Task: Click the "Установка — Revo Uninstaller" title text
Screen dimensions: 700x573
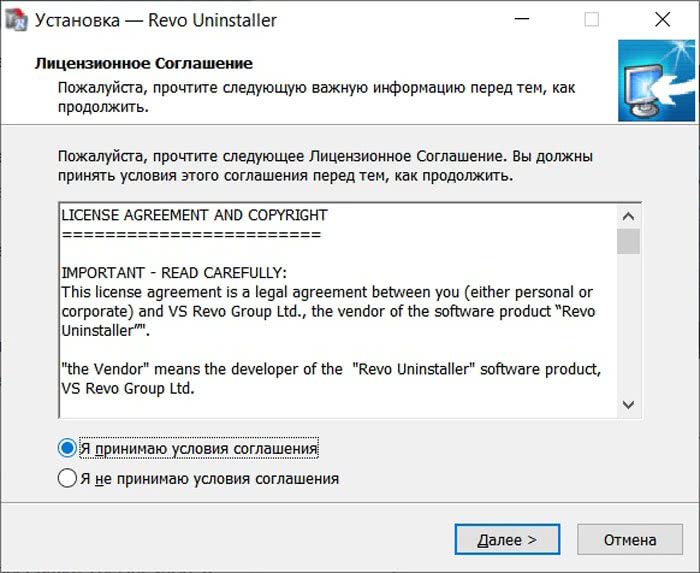Action: pos(156,21)
